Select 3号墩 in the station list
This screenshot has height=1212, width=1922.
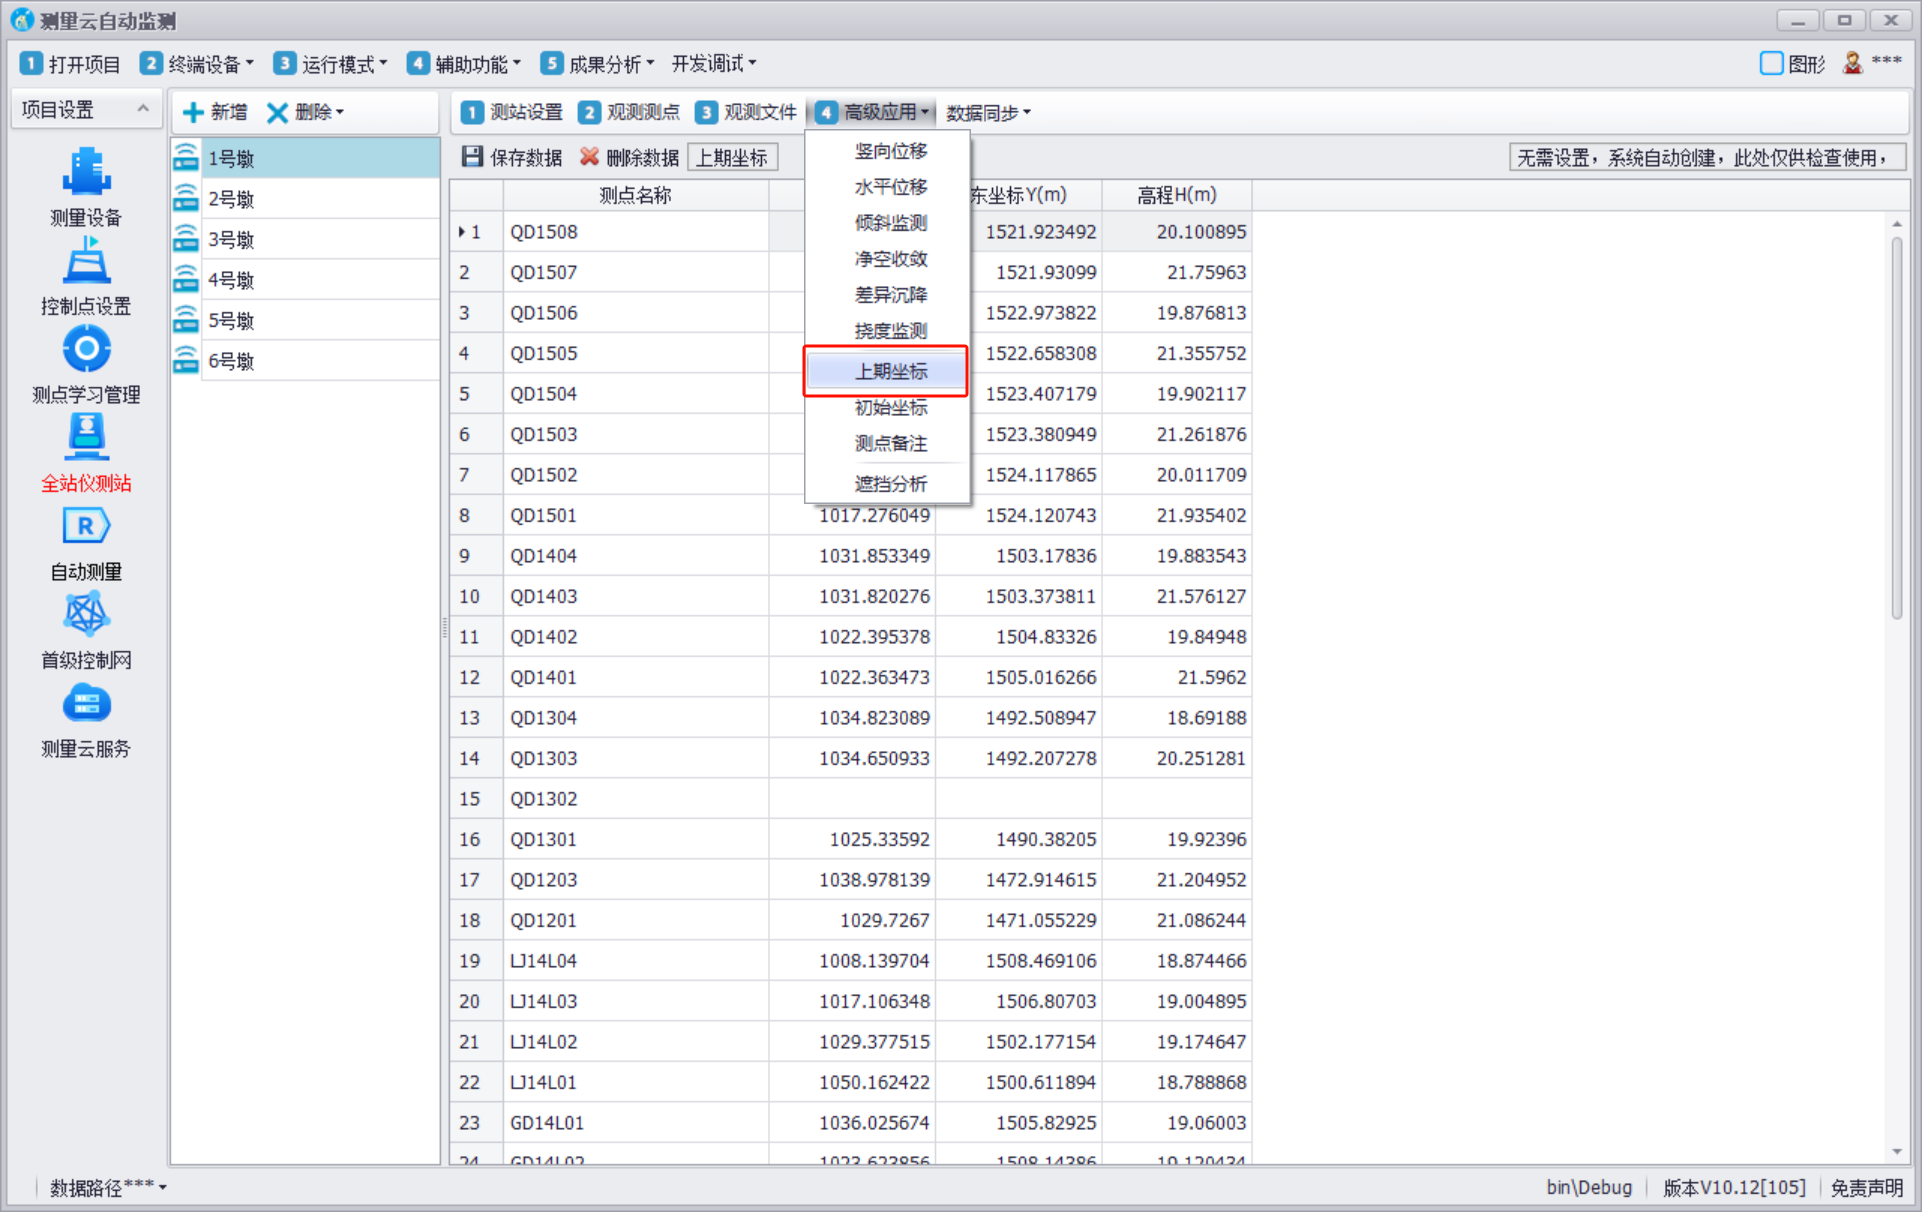(x=231, y=240)
